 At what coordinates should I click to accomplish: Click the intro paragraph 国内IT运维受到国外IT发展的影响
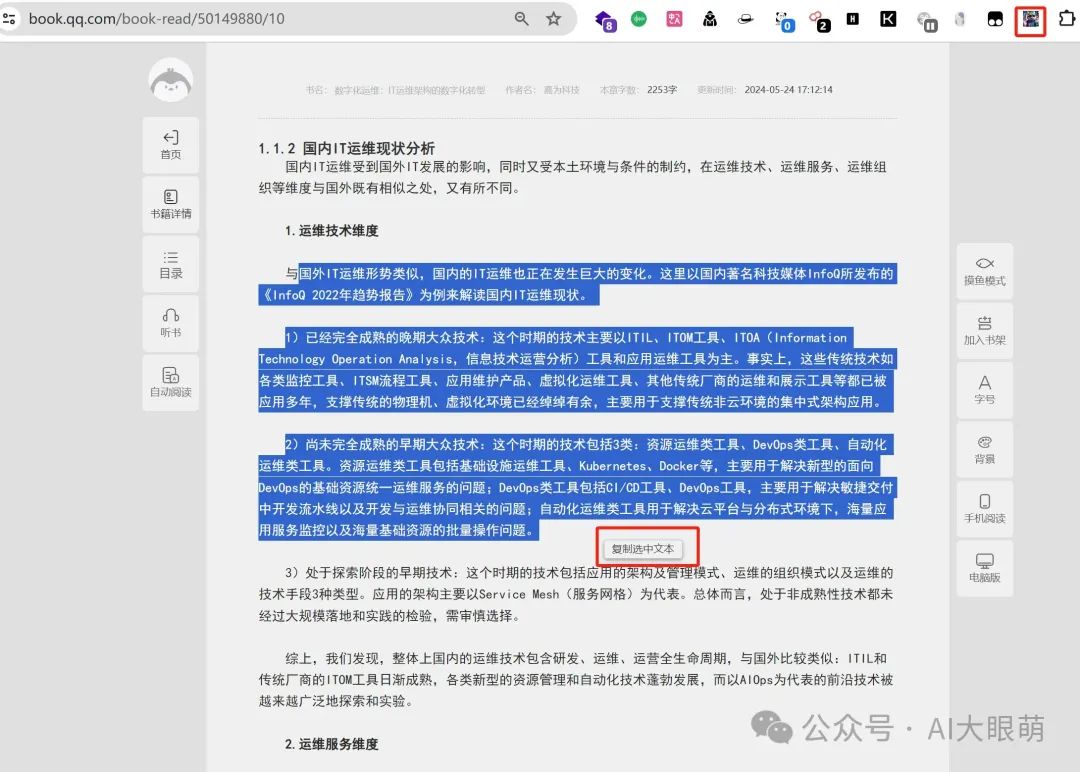(x=572, y=177)
